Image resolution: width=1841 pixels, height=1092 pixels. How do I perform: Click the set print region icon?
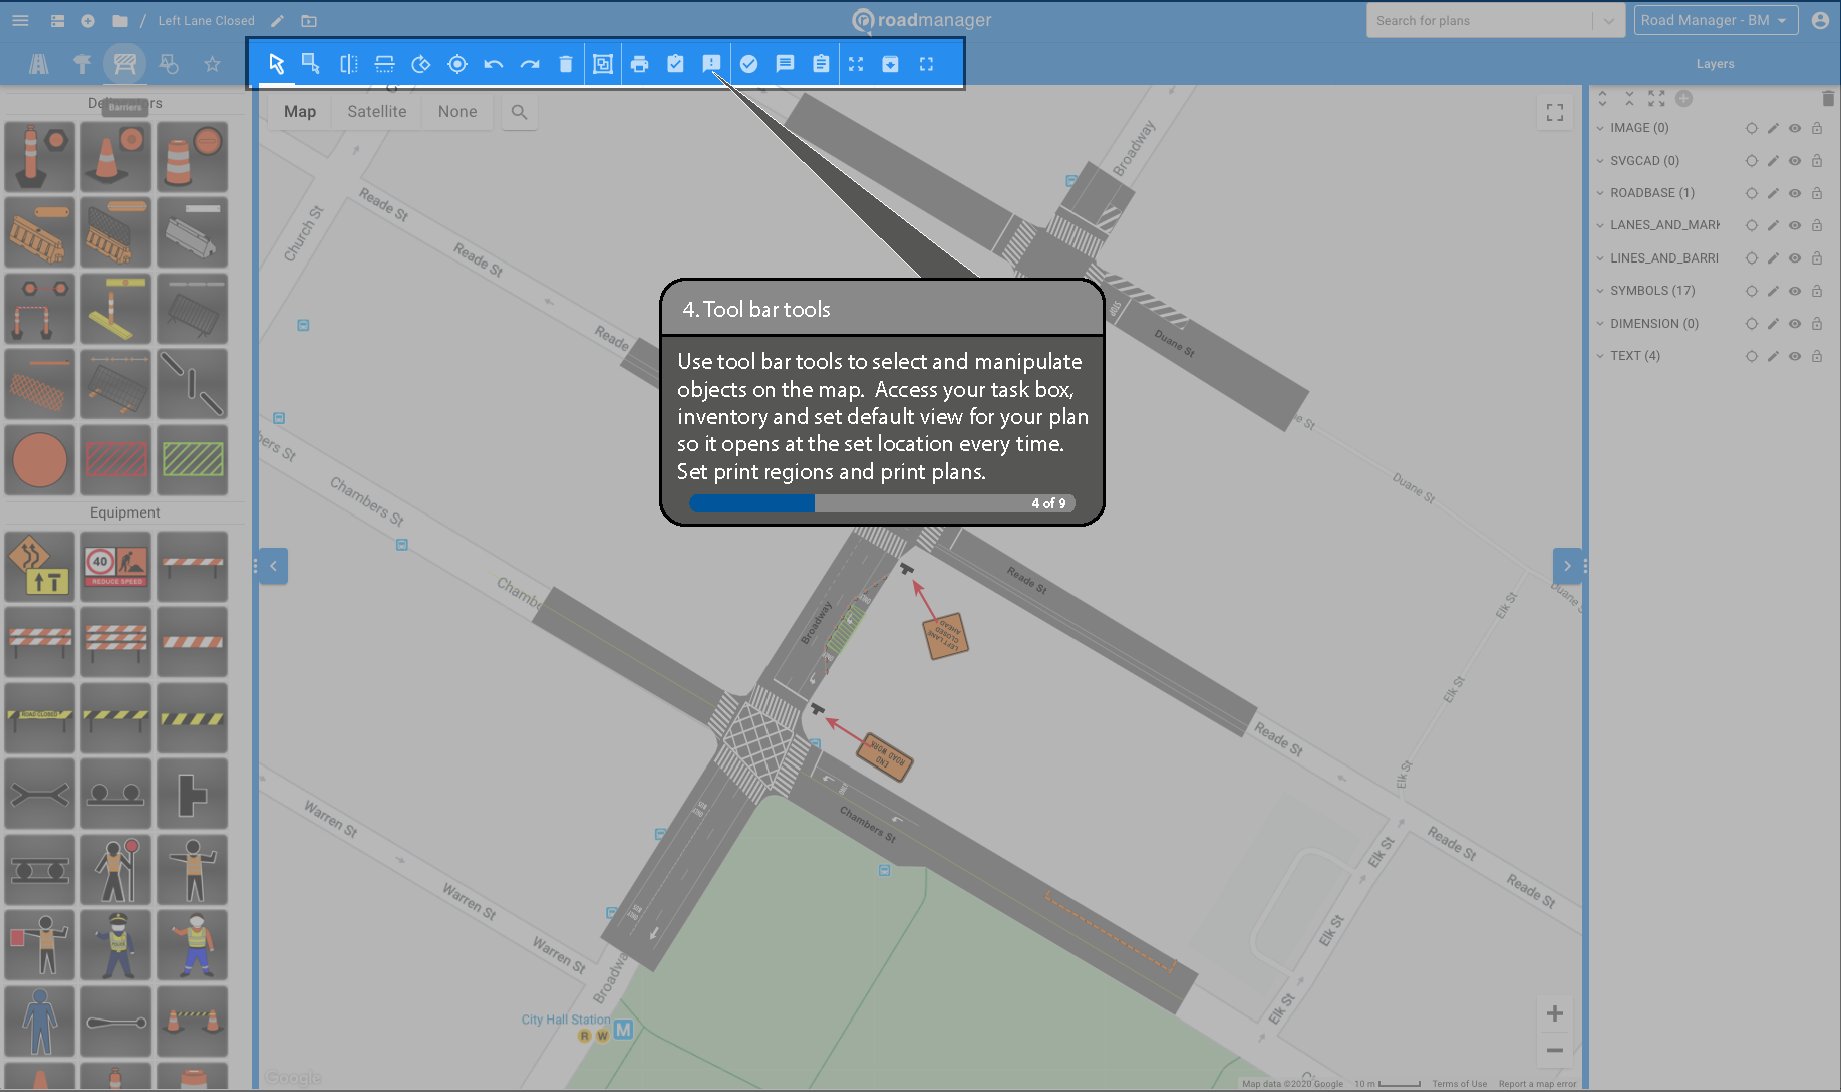tap(603, 64)
